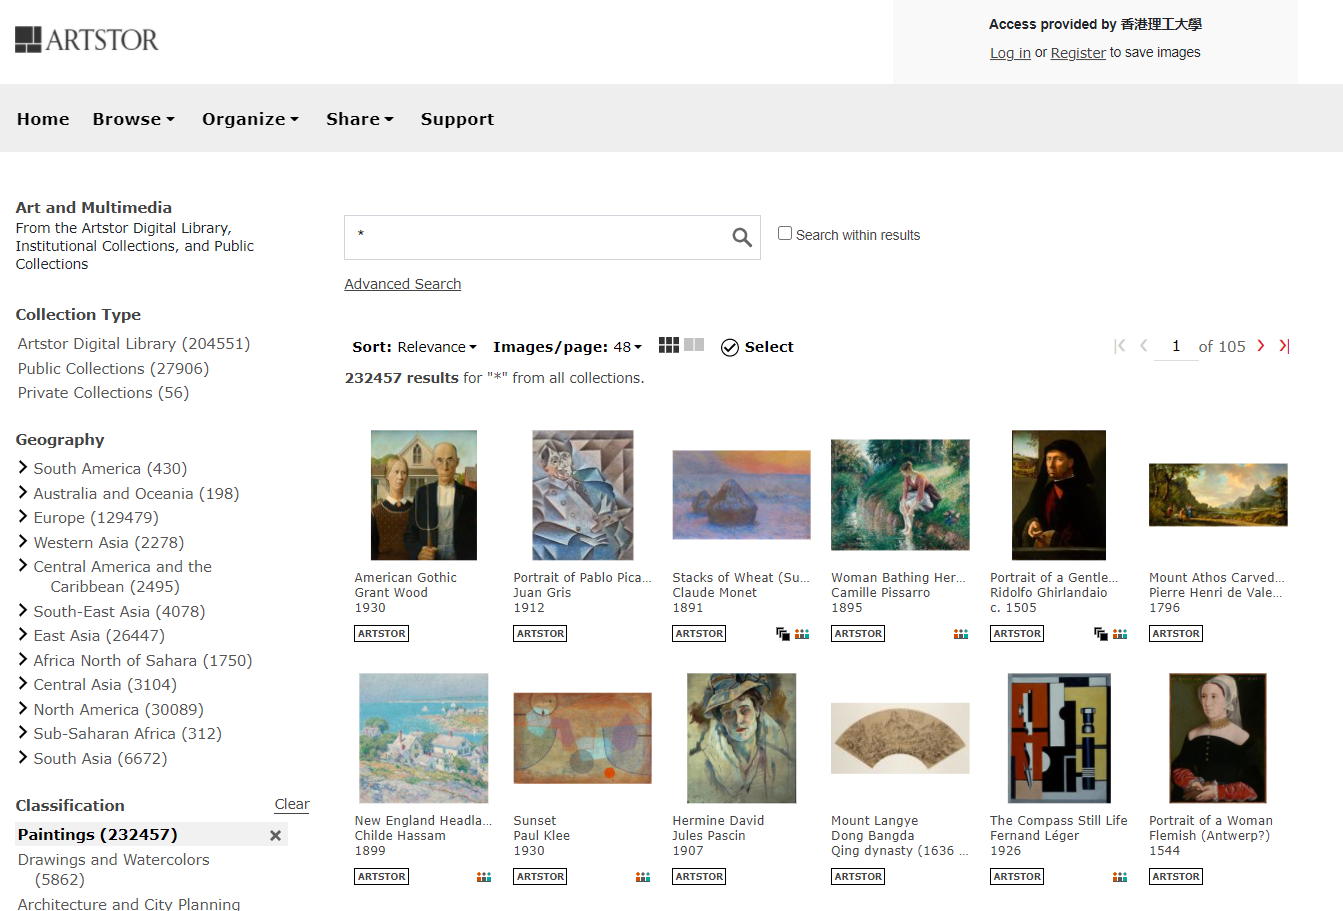Go to first results page
The height and width of the screenshot is (911, 1343).
point(1120,346)
